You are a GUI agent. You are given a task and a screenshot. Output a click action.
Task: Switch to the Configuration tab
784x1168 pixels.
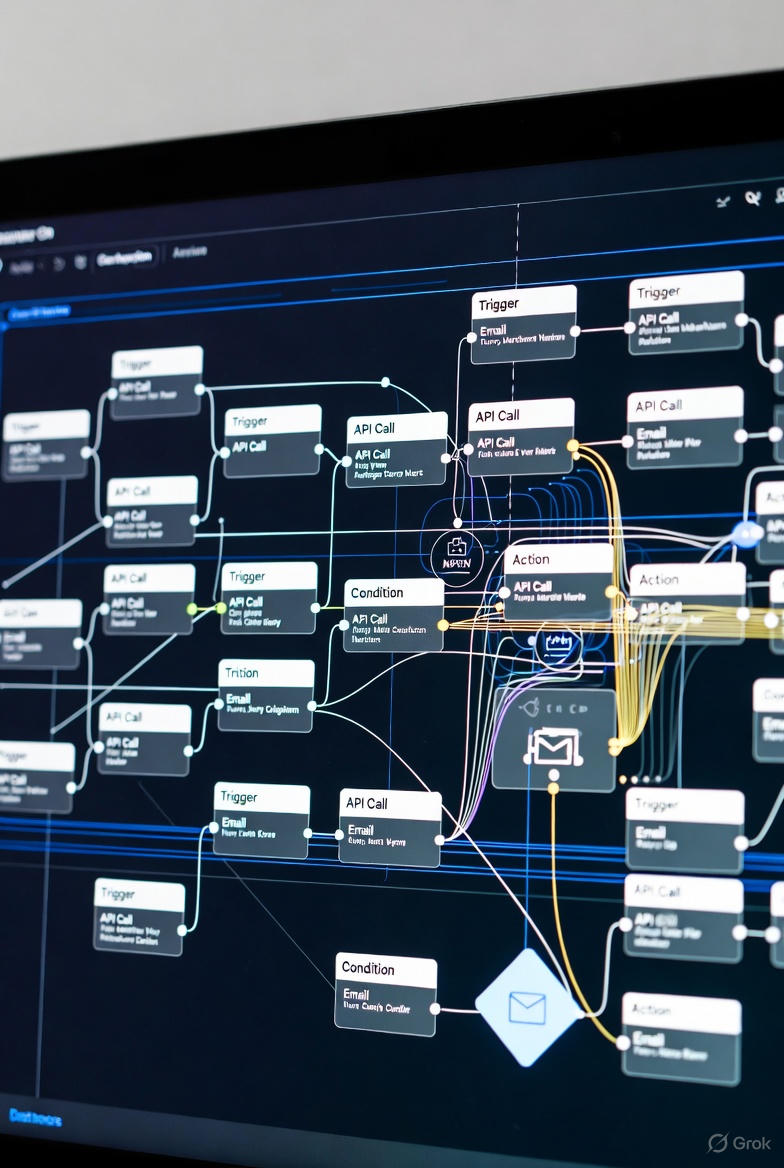click(125, 258)
